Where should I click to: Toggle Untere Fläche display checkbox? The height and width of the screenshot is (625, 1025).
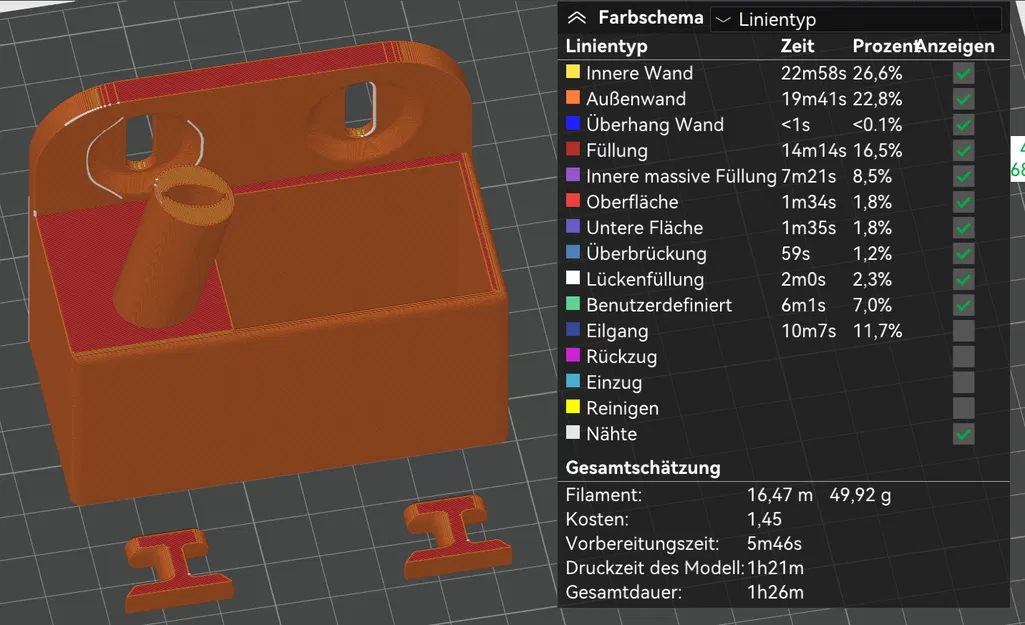(x=963, y=228)
